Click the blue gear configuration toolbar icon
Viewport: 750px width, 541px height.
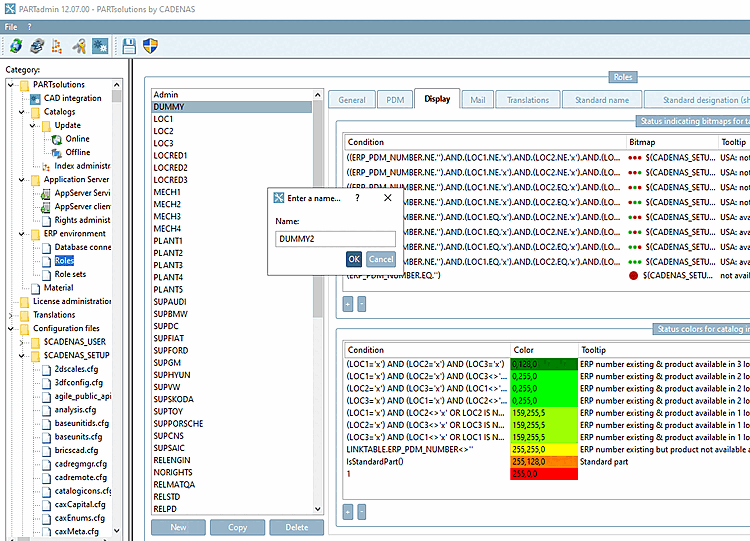(99, 46)
